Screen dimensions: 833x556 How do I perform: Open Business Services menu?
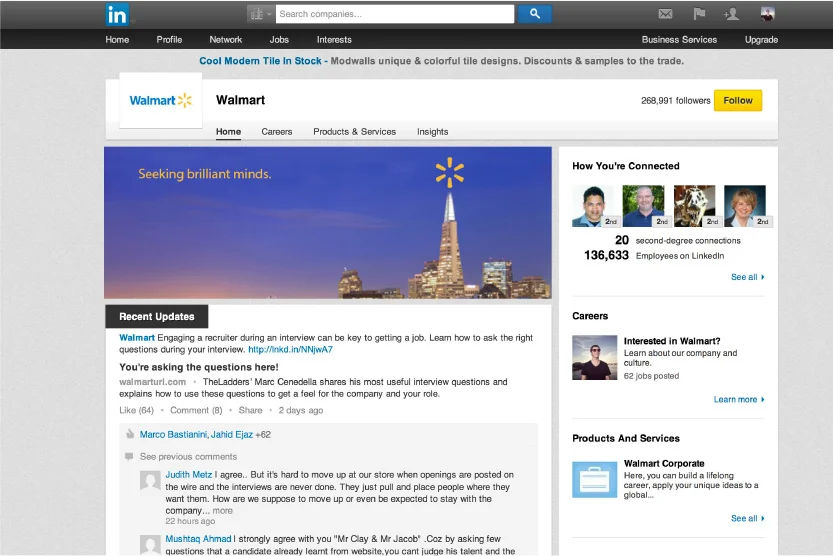coord(679,40)
